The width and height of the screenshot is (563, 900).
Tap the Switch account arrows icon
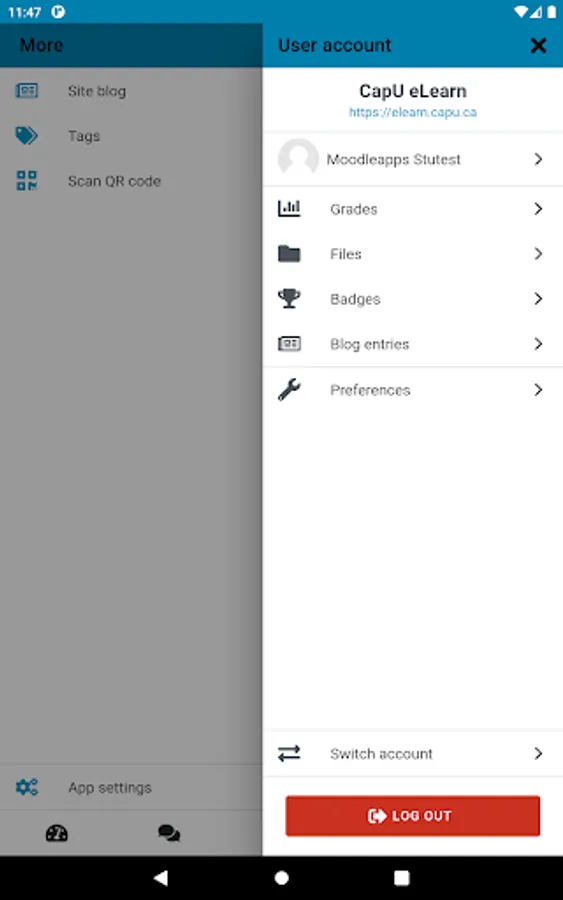click(x=289, y=753)
